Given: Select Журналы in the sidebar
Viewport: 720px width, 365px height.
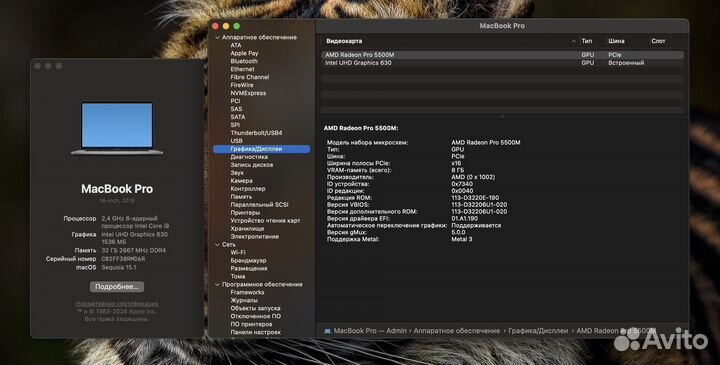Looking at the screenshot, I should click(x=244, y=300).
